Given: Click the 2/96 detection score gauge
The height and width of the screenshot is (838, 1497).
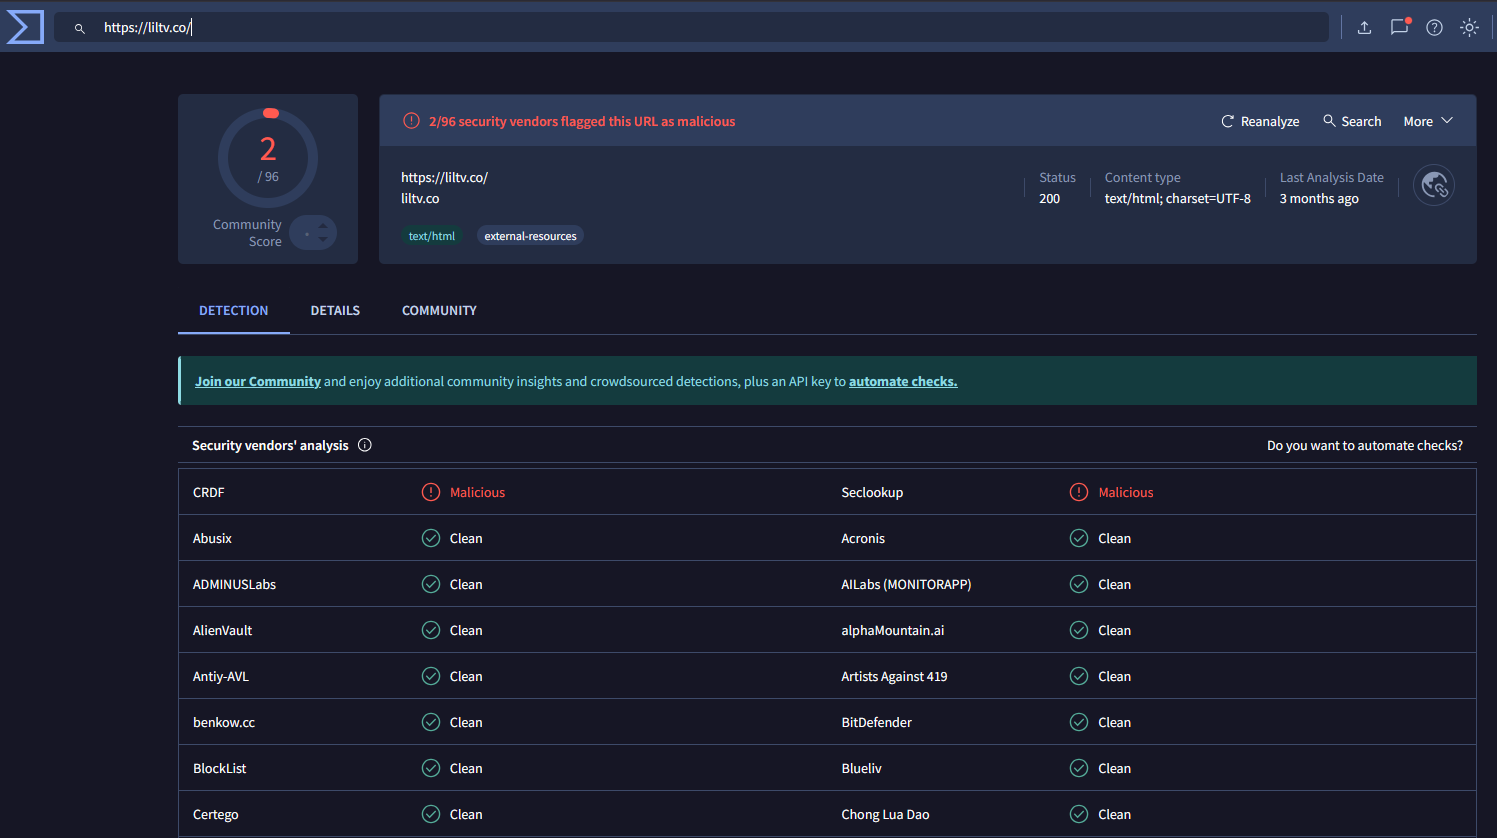Looking at the screenshot, I should pos(268,158).
